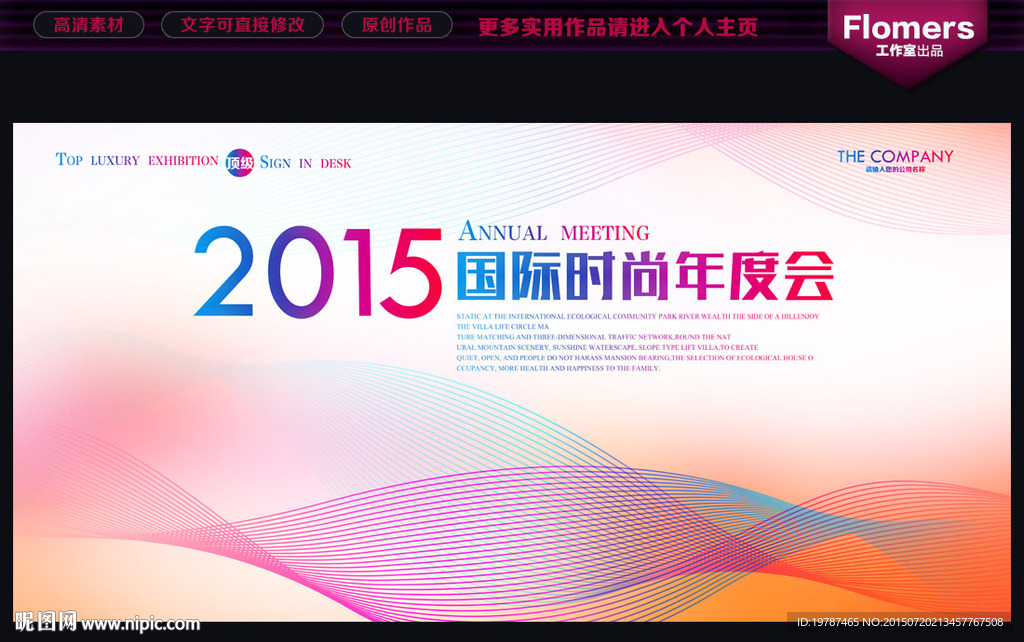The height and width of the screenshot is (642, 1024).
Task: Select the TOP LUXURY EXHIBITION text
Action: point(137,160)
